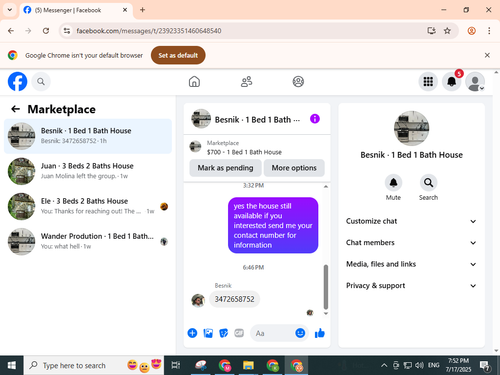Open the nine-dot Menu grid
500x375 pixels.
click(x=428, y=81)
